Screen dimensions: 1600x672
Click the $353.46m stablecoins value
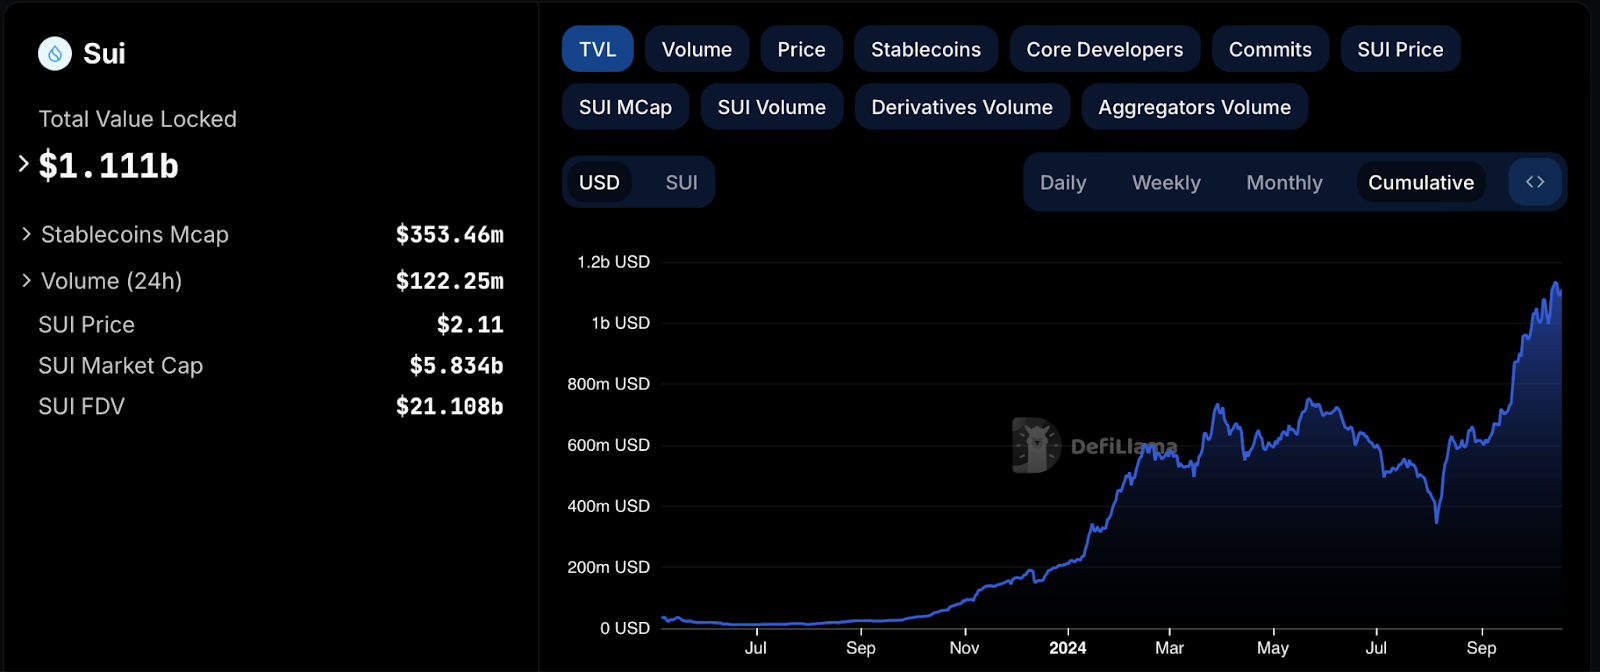450,234
